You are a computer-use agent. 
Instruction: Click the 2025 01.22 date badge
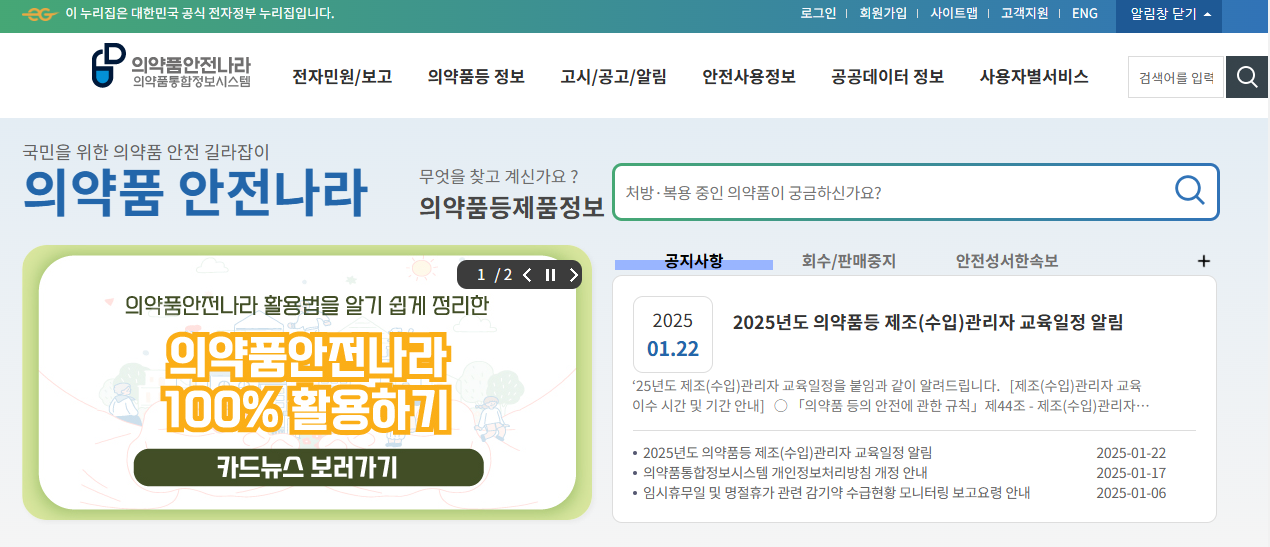coord(673,334)
